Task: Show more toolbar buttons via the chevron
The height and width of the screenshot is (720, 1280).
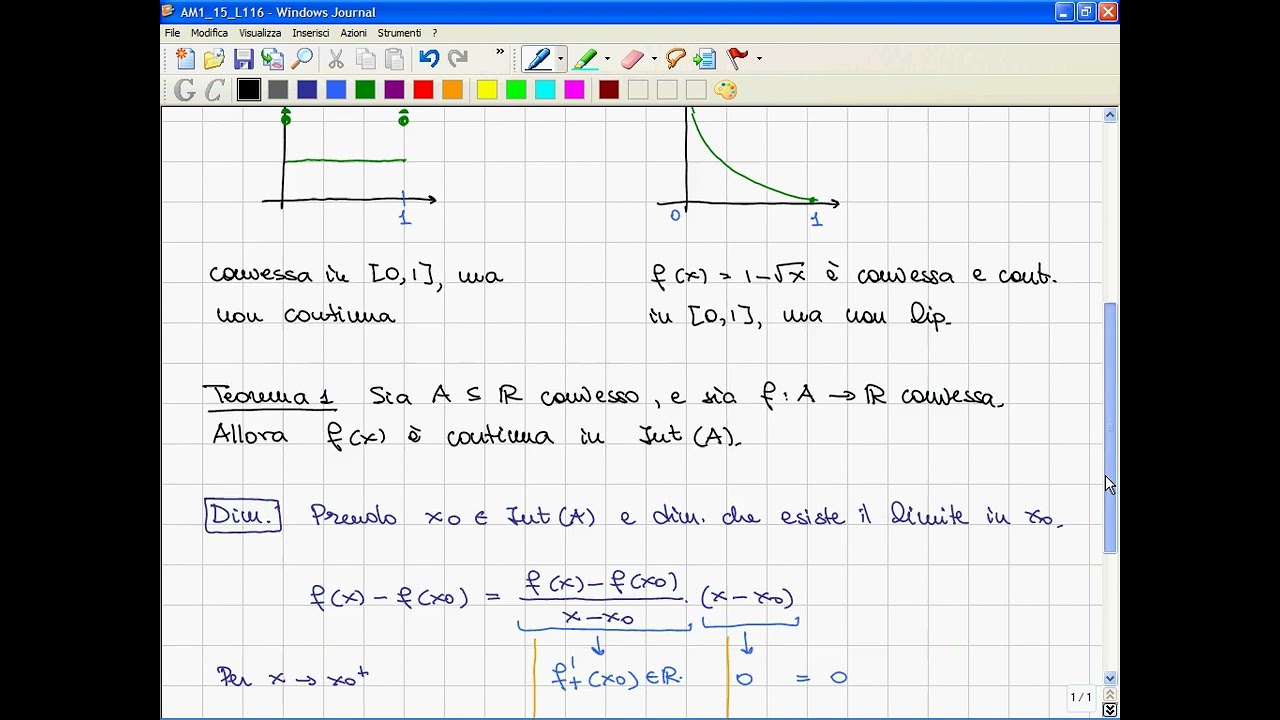Action: [500, 53]
